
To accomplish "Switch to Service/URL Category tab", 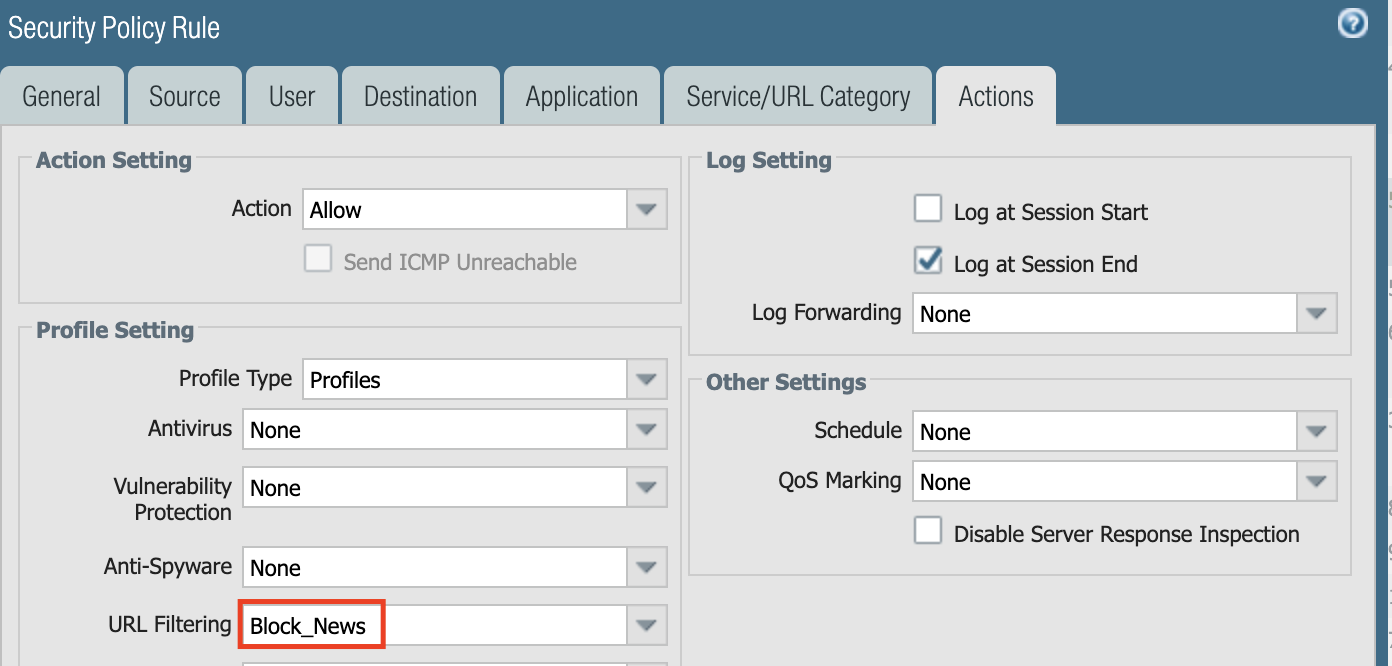I will [798, 97].
